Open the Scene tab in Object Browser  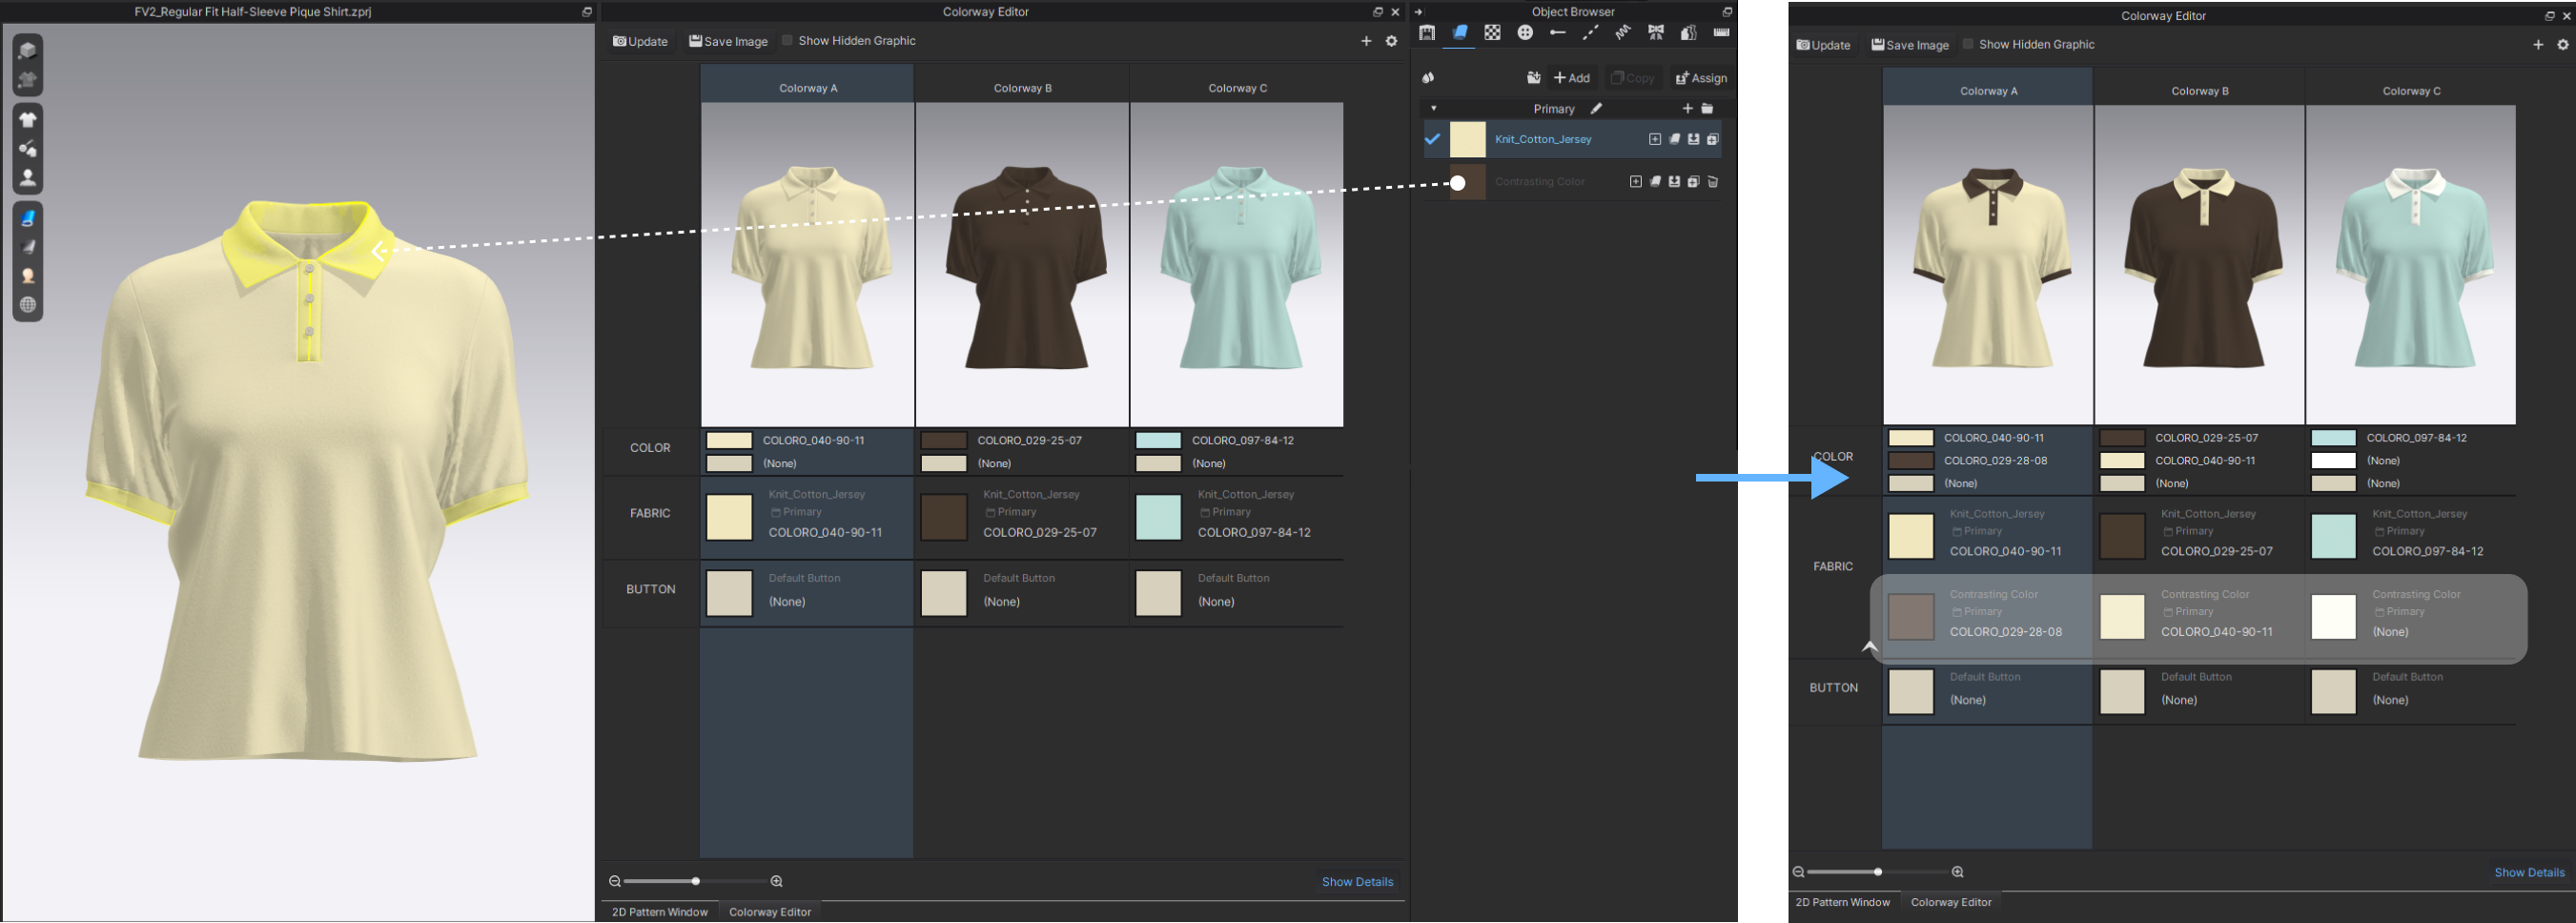coord(1427,33)
